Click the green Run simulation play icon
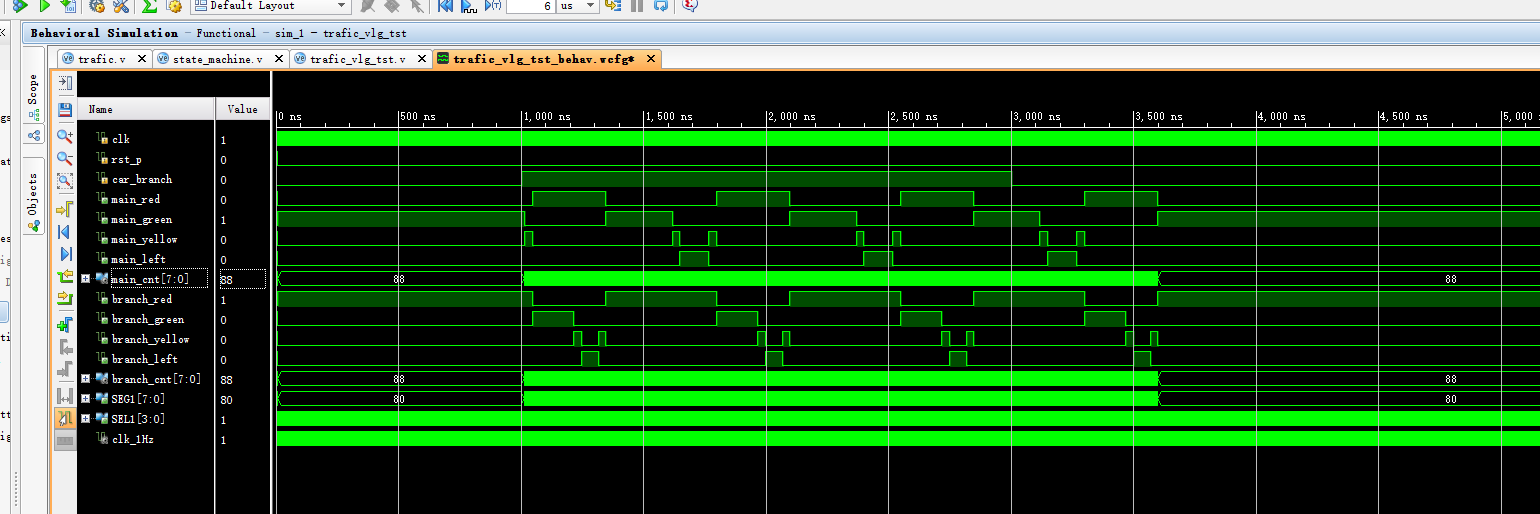Image resolution: width=1540 pixels, height=514 pixels. click(x=44, y=6)
